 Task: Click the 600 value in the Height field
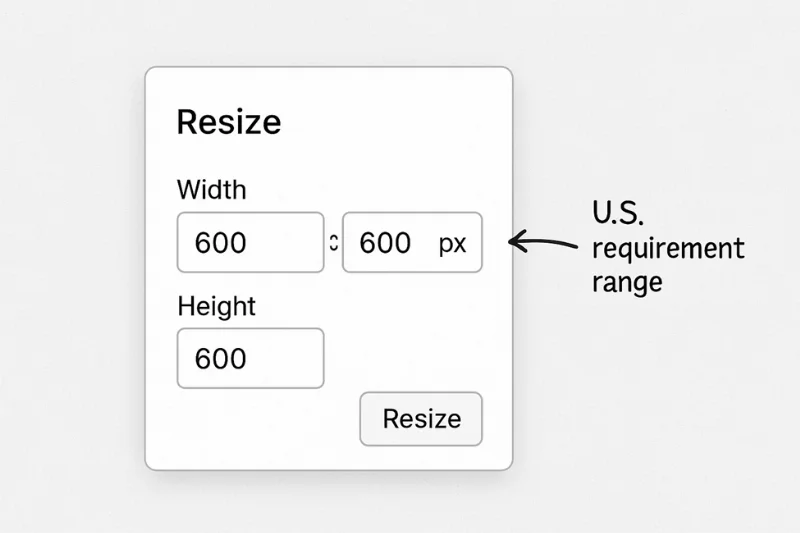point(220,359)
